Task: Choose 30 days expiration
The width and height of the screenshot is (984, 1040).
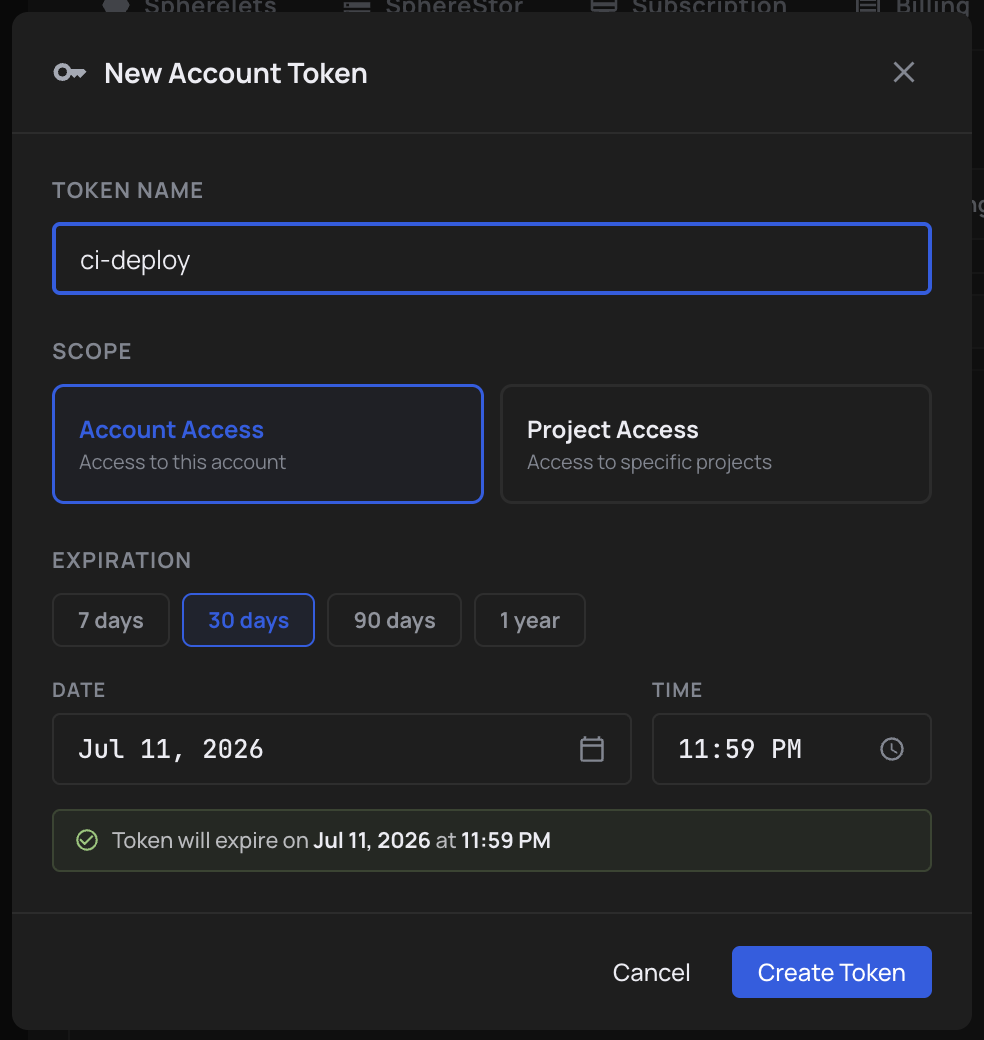Action: [248, 620]
